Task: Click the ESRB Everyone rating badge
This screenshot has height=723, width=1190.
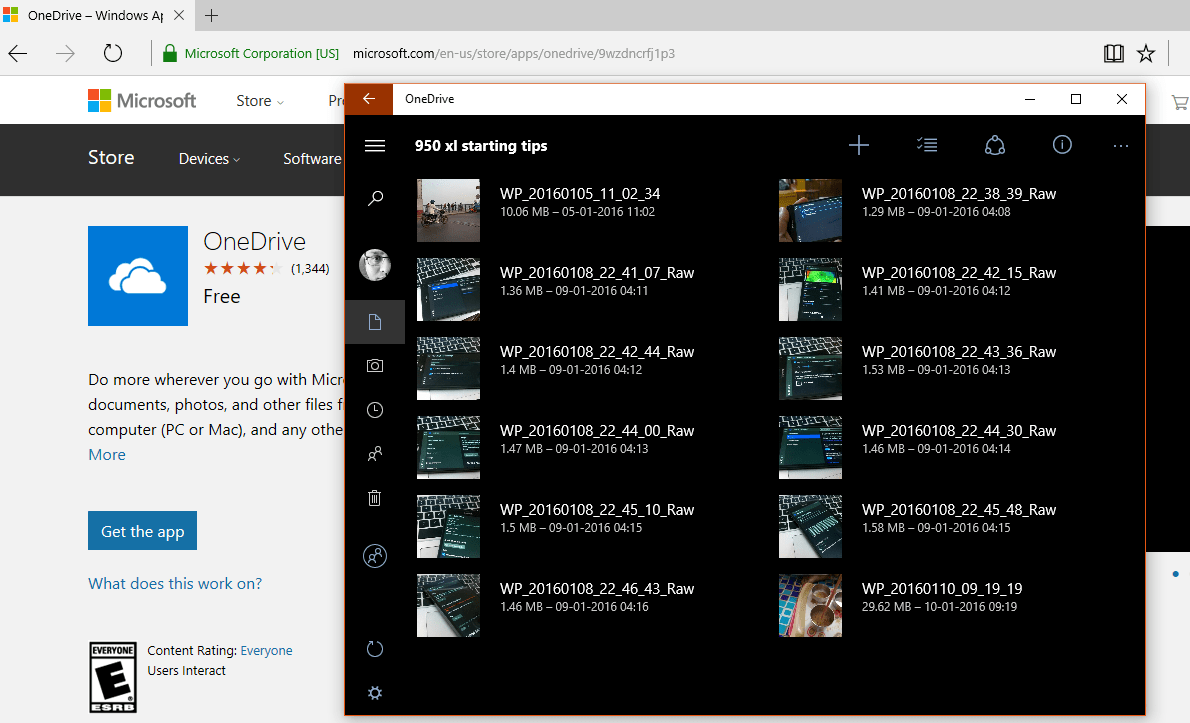Action: click(113, 677)
